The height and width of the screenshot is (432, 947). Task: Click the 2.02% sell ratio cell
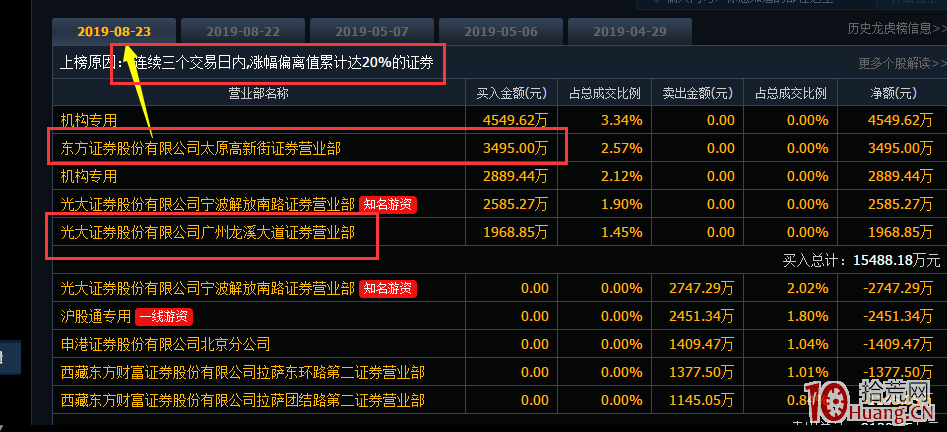tap(807, 288)
